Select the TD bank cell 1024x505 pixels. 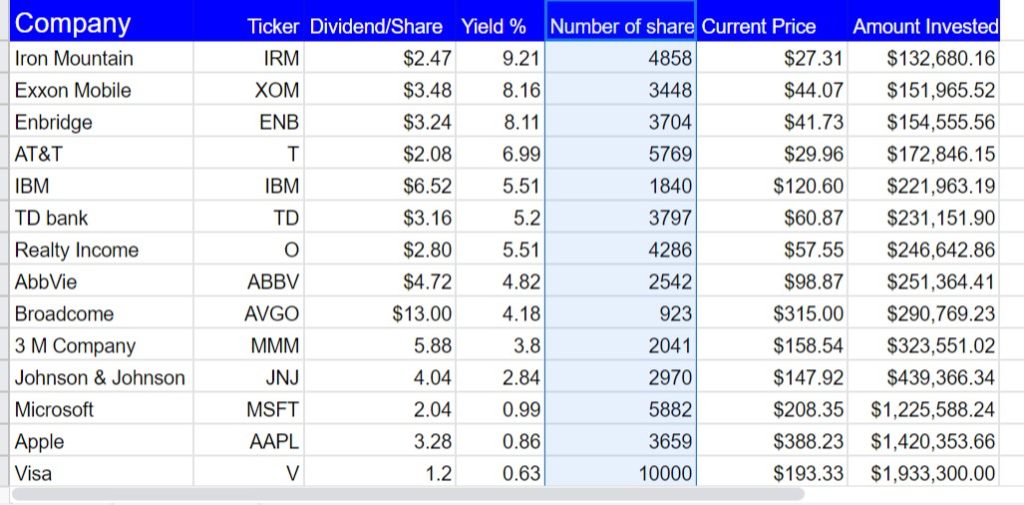pyautogui.click(x=102, y=218)
